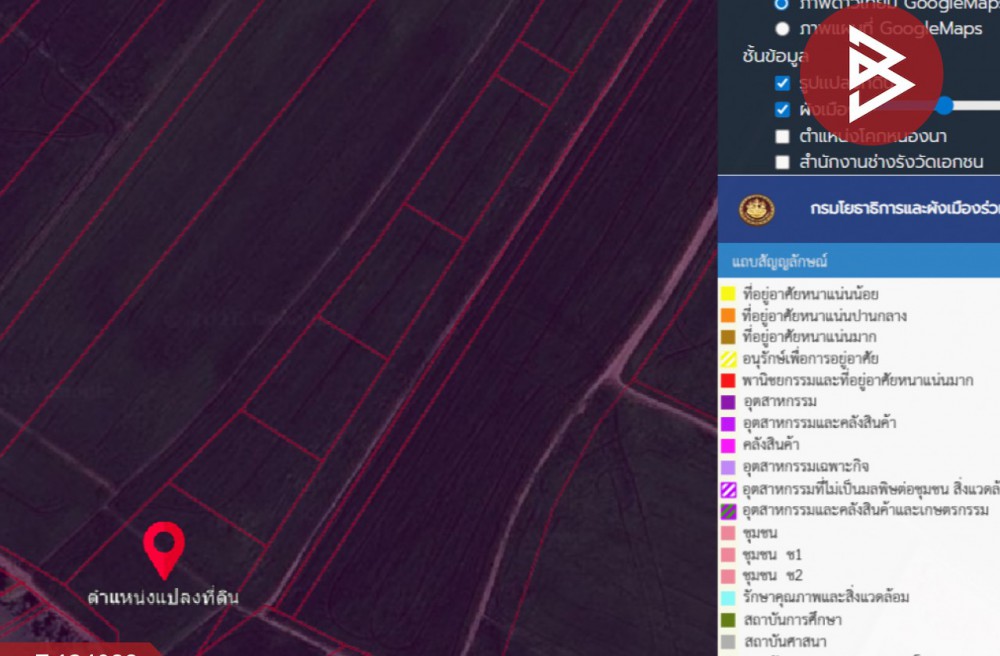This screenshot has width=1000, height=656.
Task: Click the แถบสัญลักษณ์ legend header bar
Action: click(x=859, y=262)
